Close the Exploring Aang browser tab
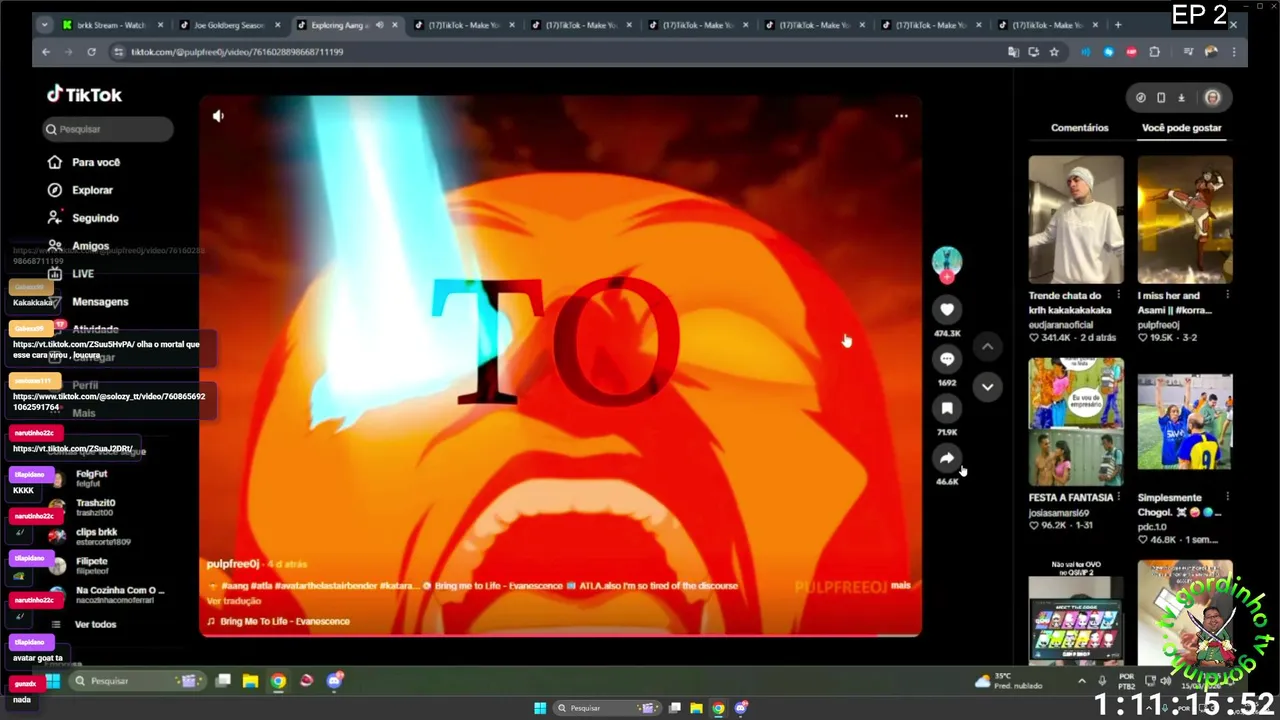This screenshot has width=1280, height=720. point(394,25)
